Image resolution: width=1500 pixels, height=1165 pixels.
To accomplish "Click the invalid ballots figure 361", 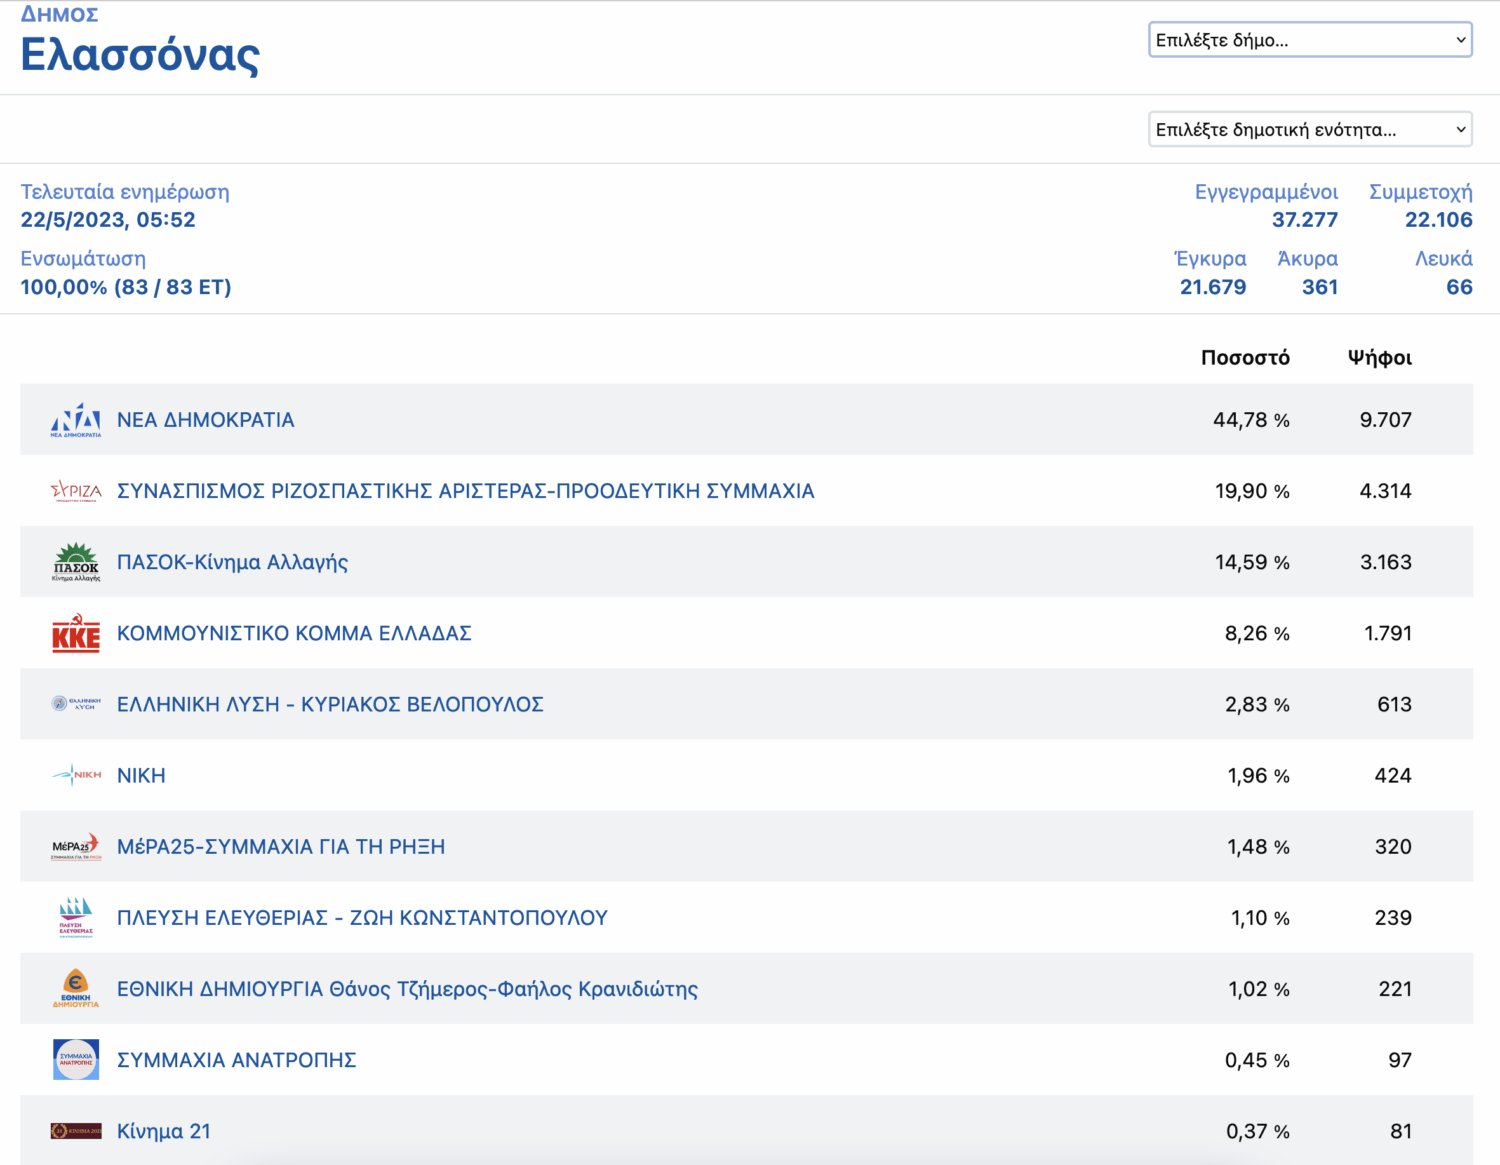I will (x=1320, y=287).
